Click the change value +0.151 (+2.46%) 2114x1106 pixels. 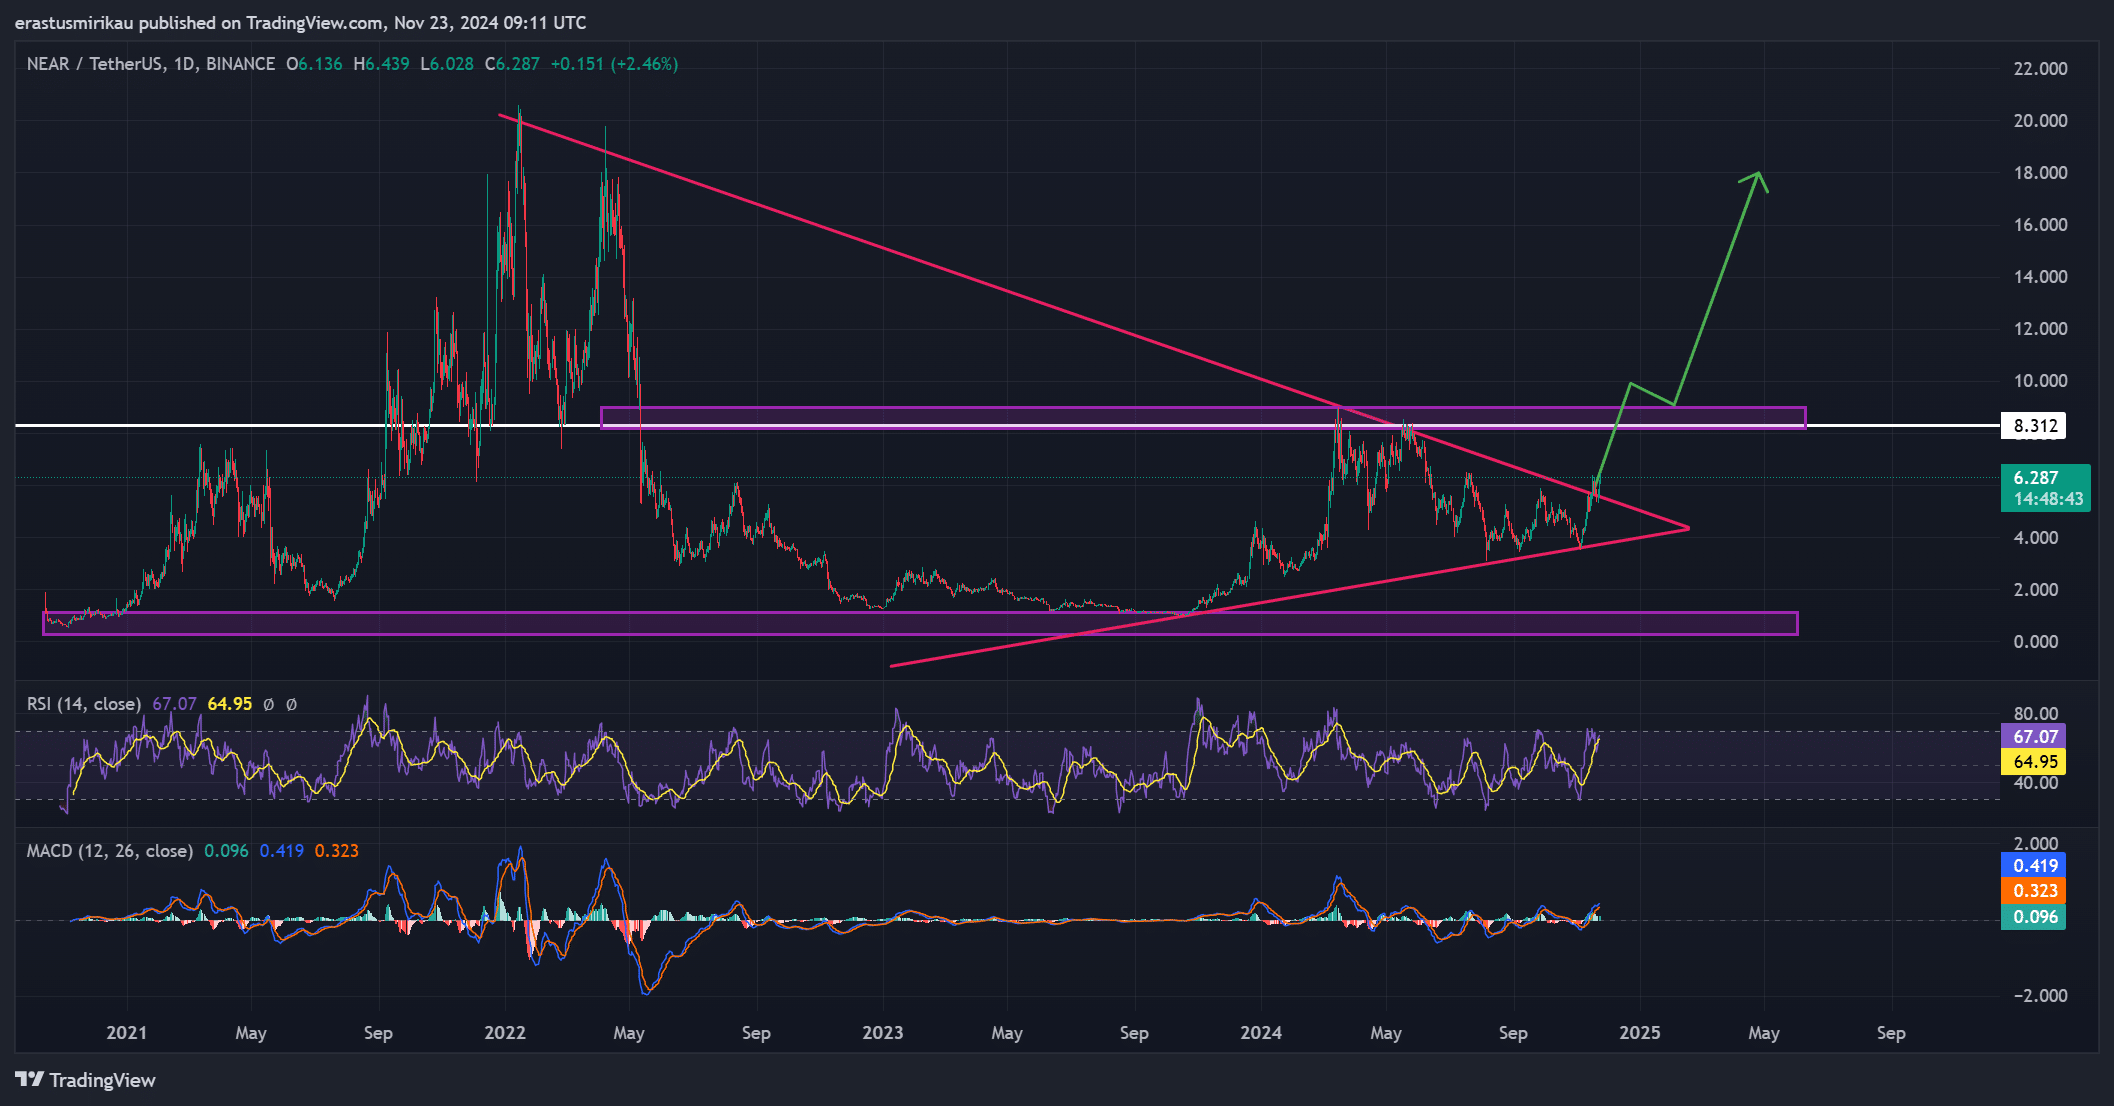click(614, 64)
